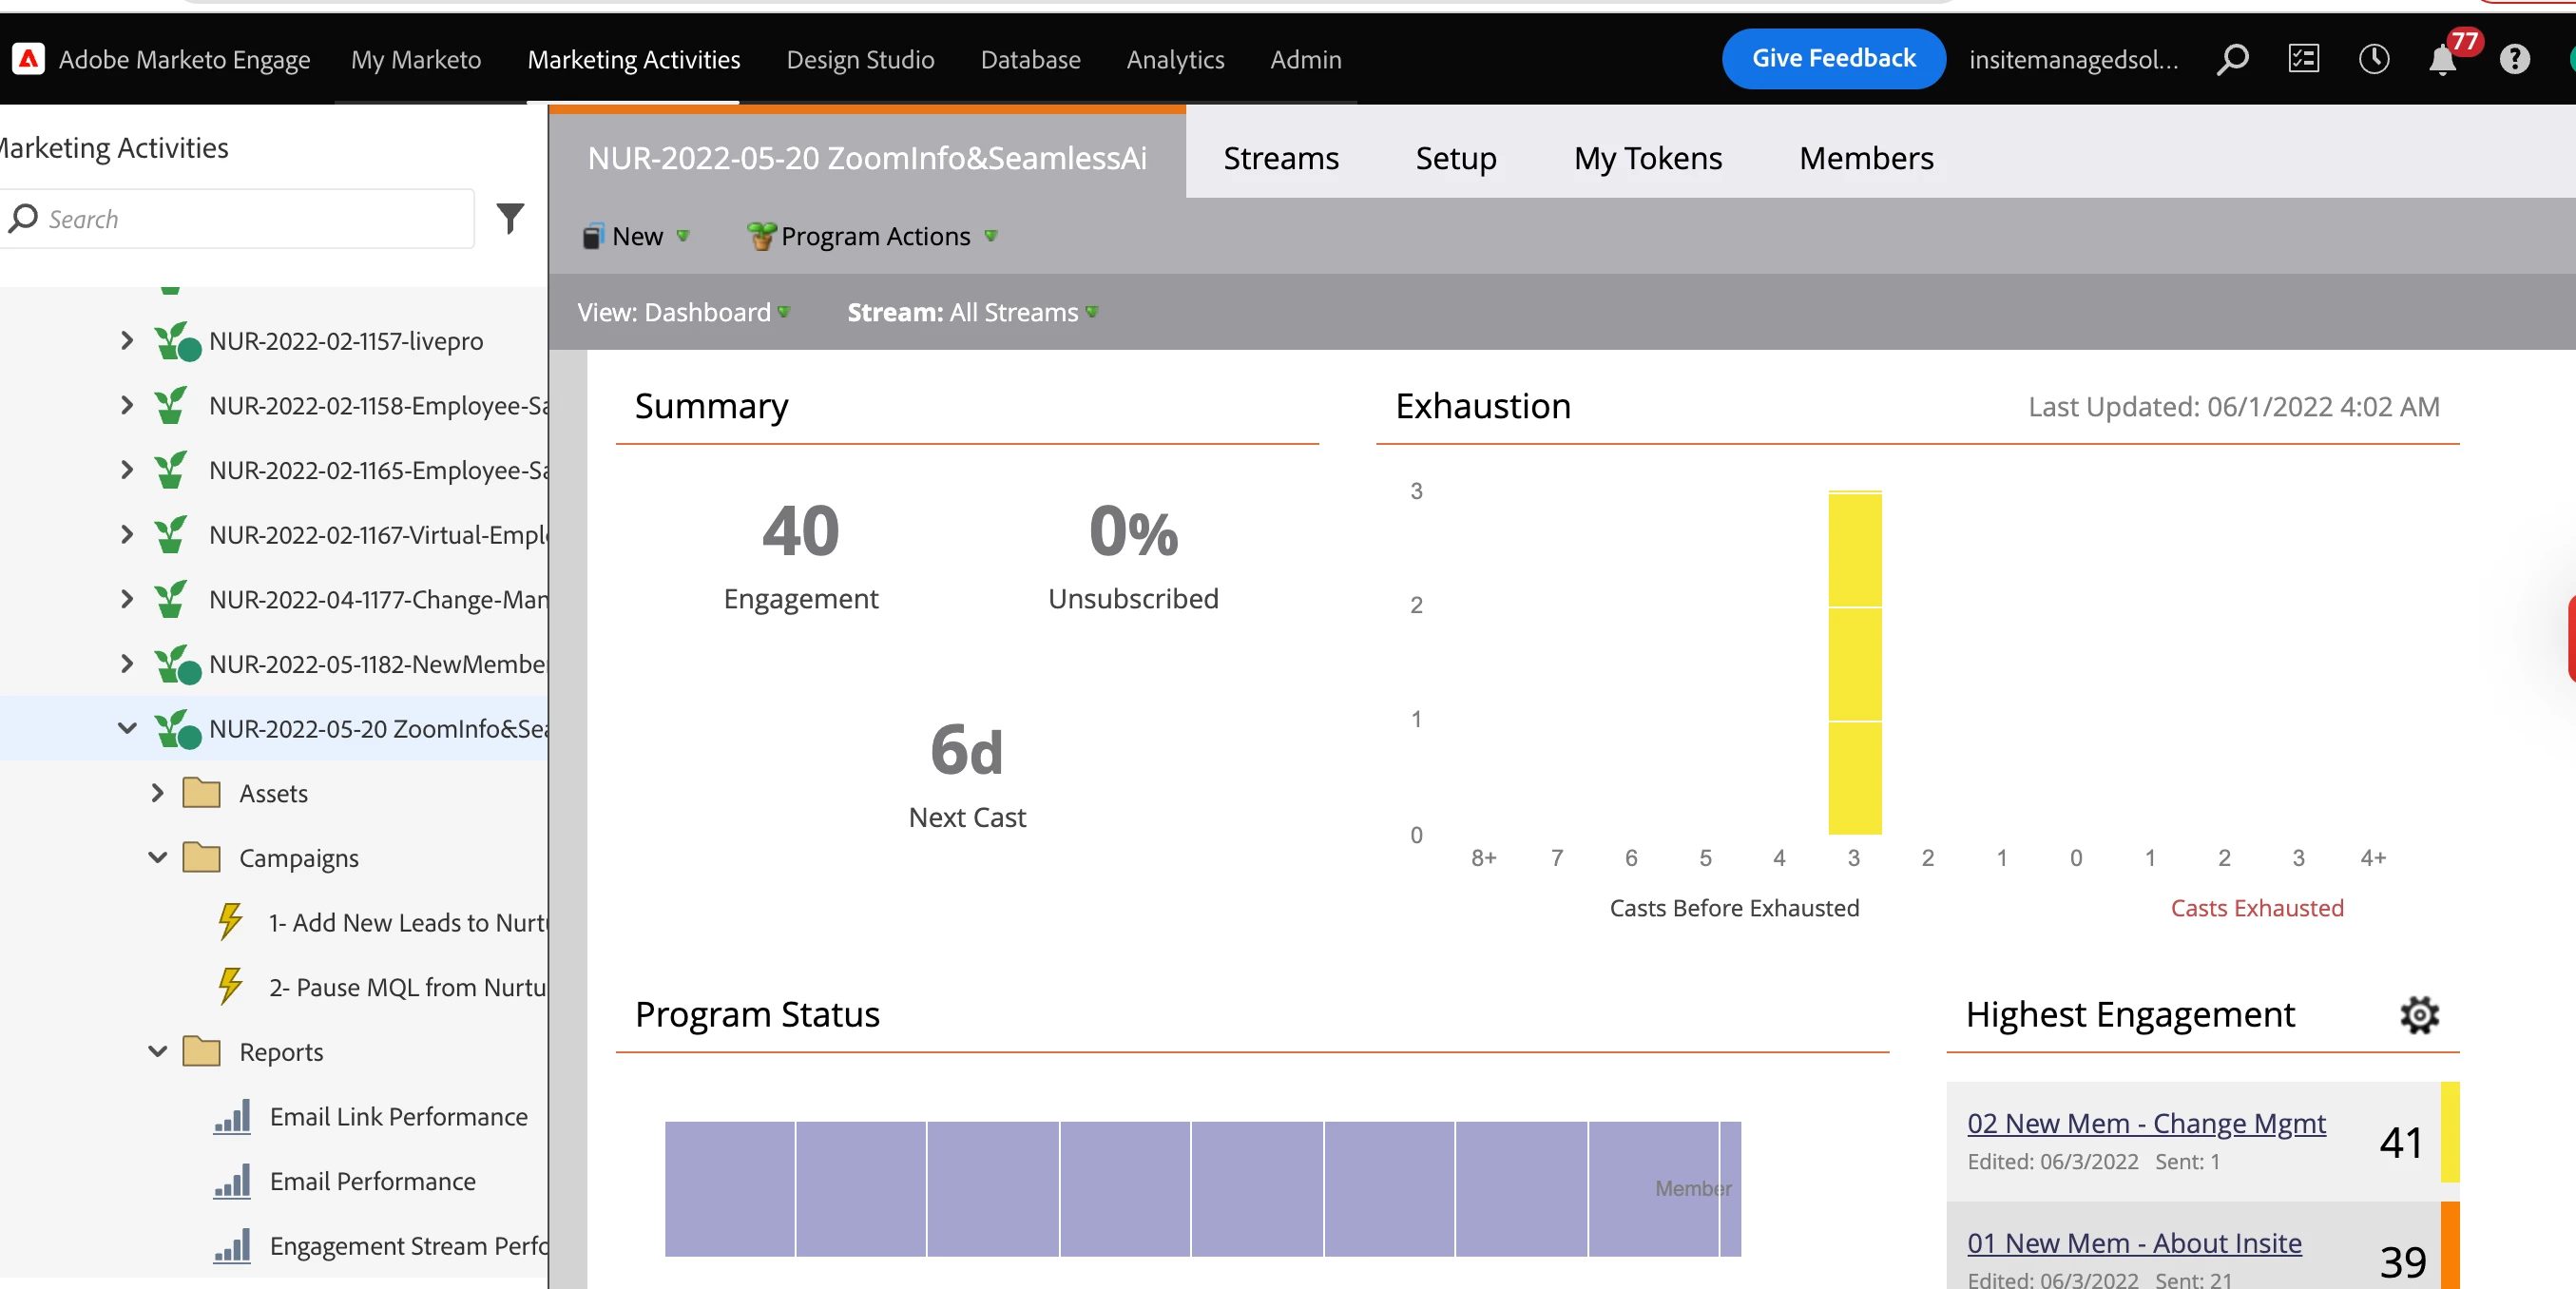The height and width of the screenshot is (1289, 2576).
Task: Open the Program Actions menu
Action: (872, 236)
